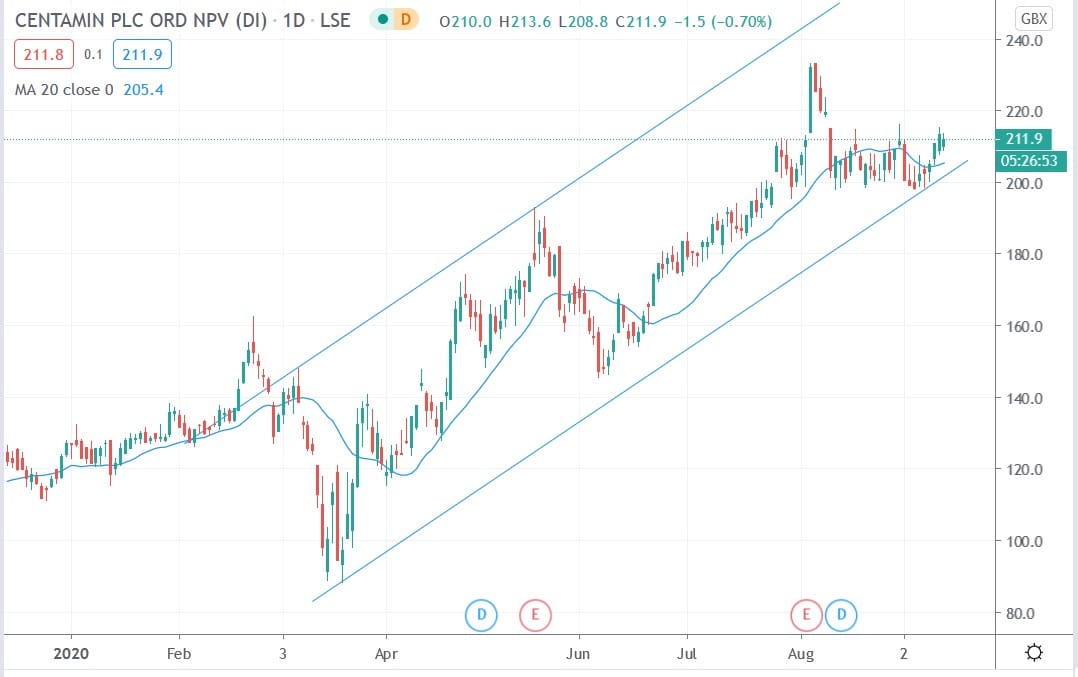The width and height of the screenshot is (1078, 677).
Task: Click the 180.0 price axis label
Action: (x=1024, y=254)
